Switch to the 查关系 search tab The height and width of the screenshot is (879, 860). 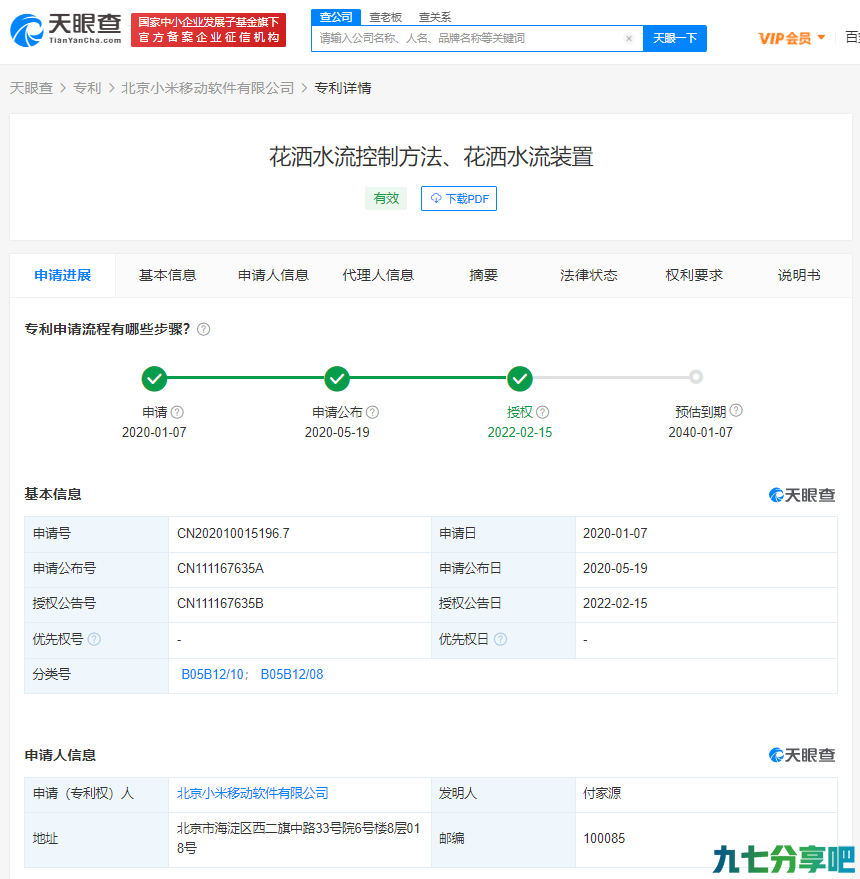click(x=435, y=17)
